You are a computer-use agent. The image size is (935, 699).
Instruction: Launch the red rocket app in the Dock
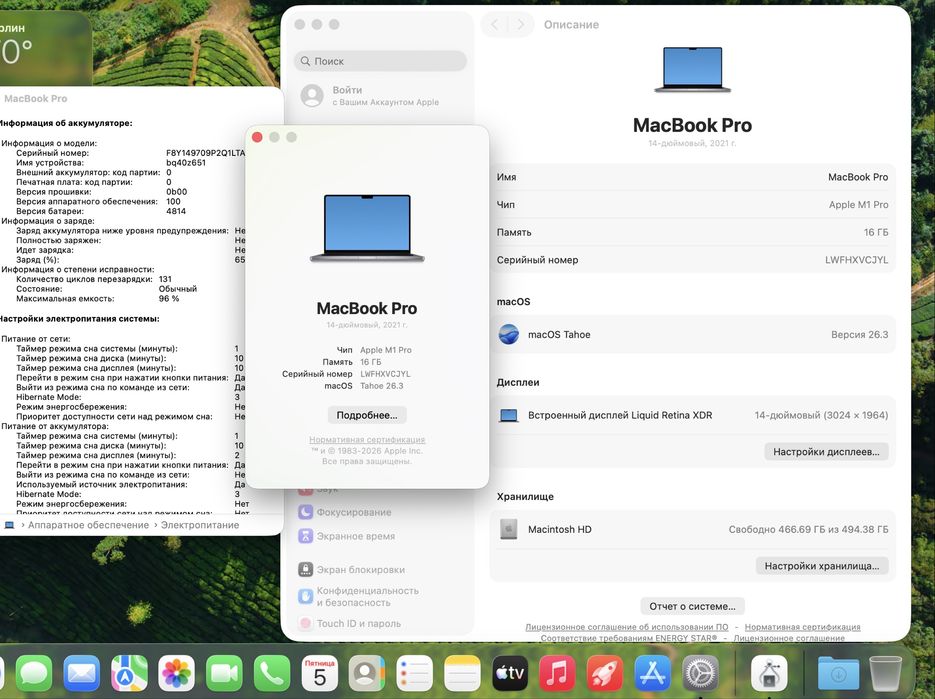(605, 673)
